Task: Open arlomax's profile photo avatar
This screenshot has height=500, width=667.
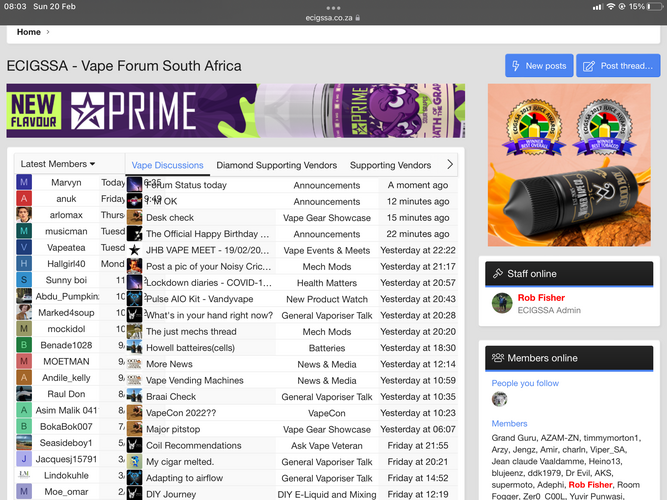Action: (x=24, y=214)
